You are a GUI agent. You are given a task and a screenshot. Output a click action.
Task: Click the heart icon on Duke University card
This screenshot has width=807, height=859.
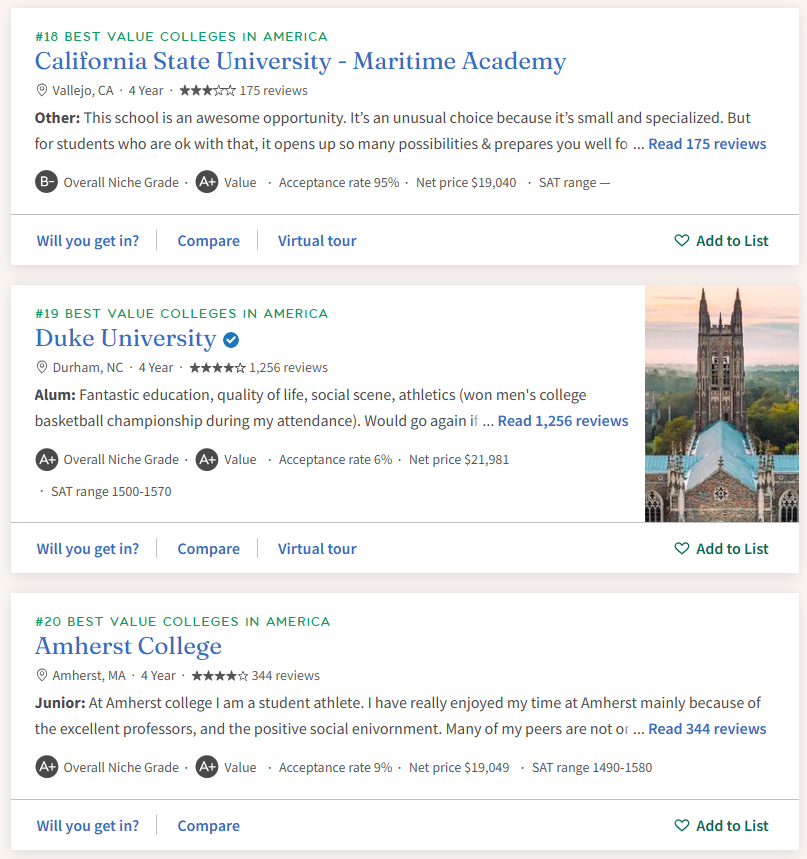682,549
